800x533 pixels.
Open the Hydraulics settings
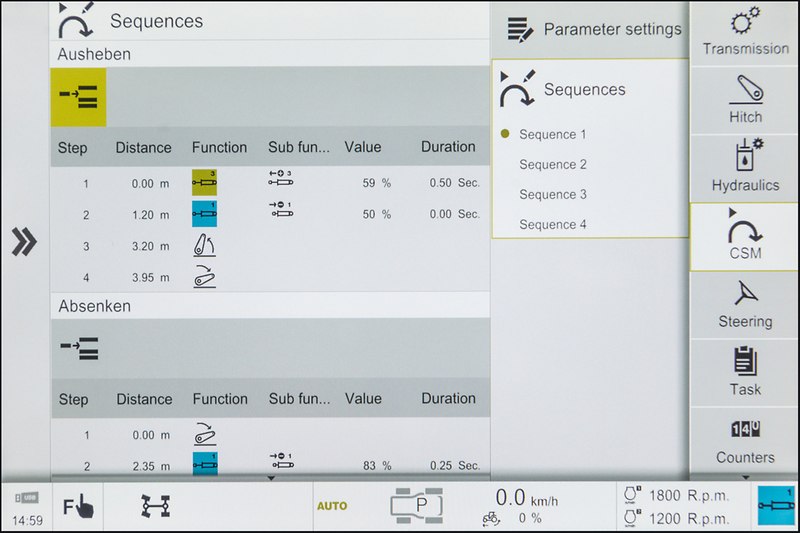coord(745,168)
